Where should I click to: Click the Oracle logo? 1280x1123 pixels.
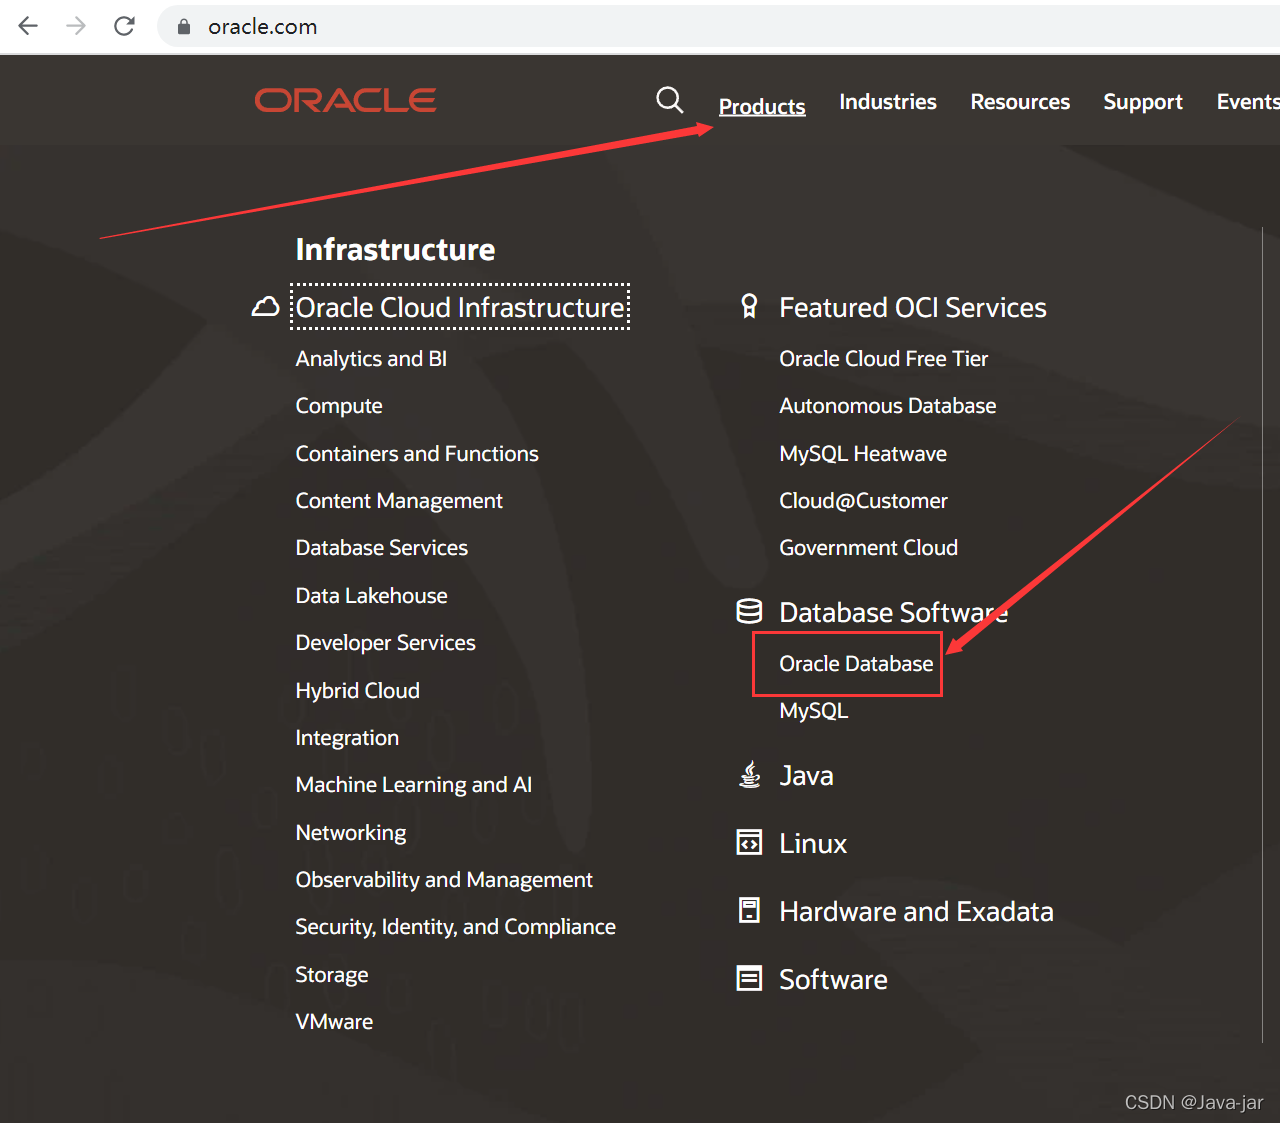[x=345, y=99]
